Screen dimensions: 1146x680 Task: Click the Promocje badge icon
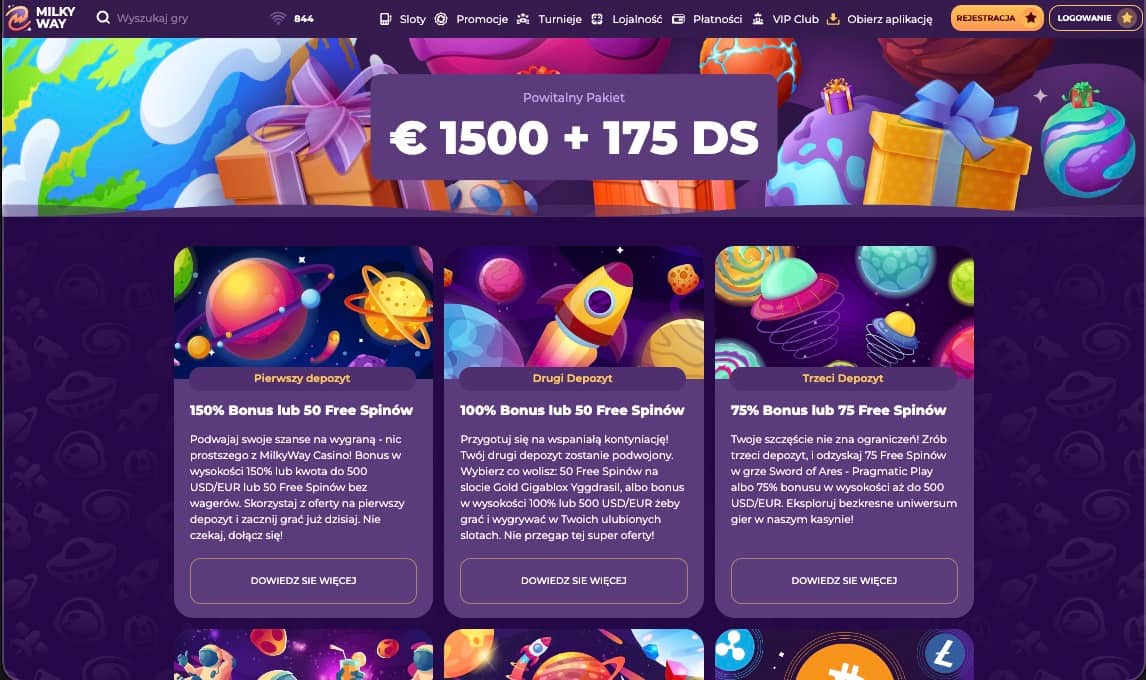point(441,19)
